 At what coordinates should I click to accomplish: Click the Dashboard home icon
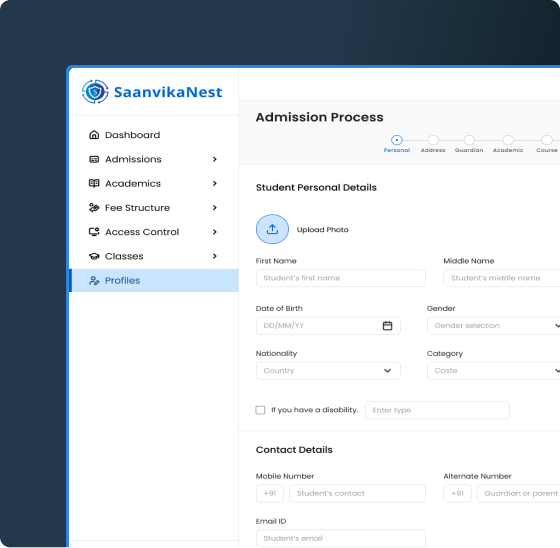tap(94, 135)
